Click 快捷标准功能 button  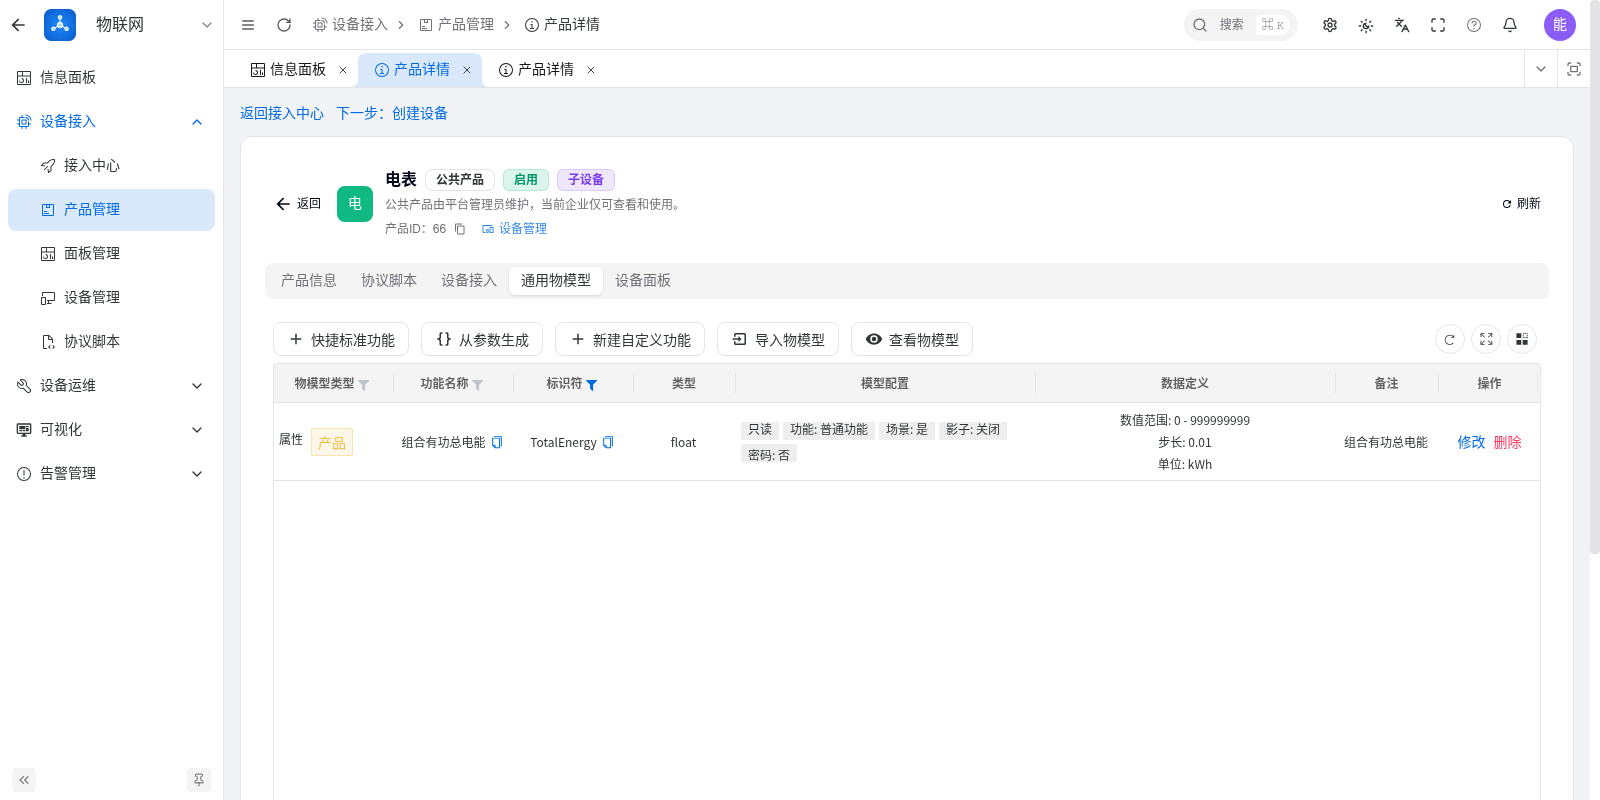(341, 340)
